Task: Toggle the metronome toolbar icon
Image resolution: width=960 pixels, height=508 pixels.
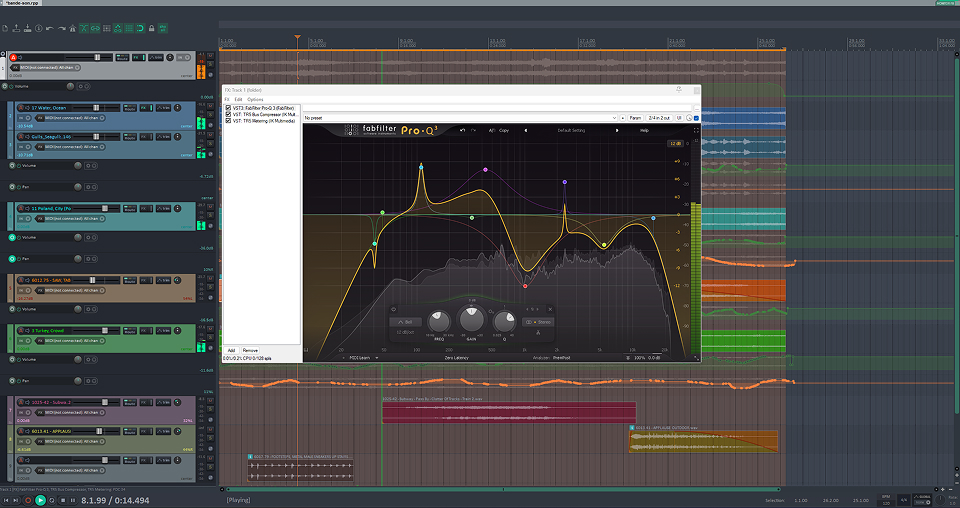Action: click(x=72, y=28)
